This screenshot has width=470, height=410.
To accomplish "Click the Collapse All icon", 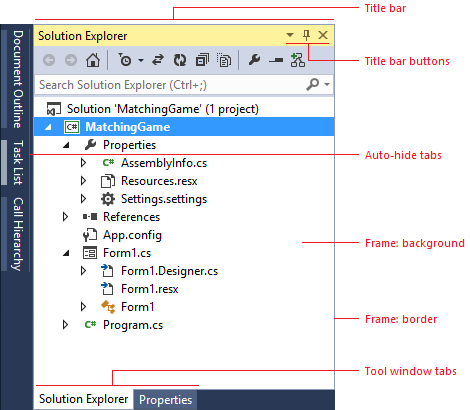I will point(202,60).
